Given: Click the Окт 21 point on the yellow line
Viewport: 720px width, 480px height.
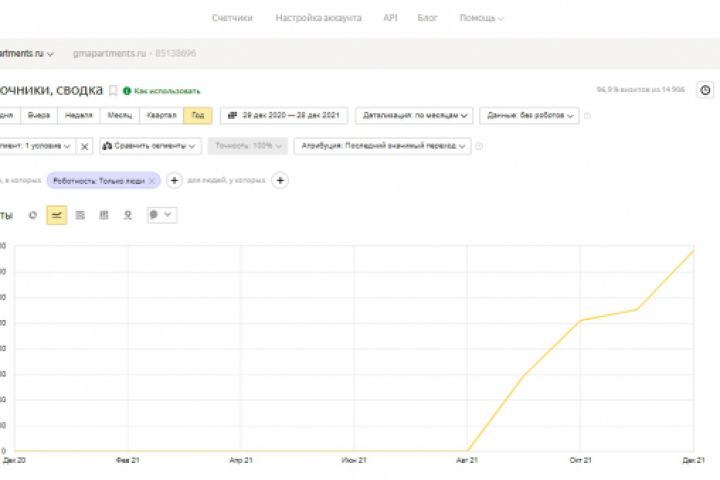Looking at the screenshot, I should point(580,321).
